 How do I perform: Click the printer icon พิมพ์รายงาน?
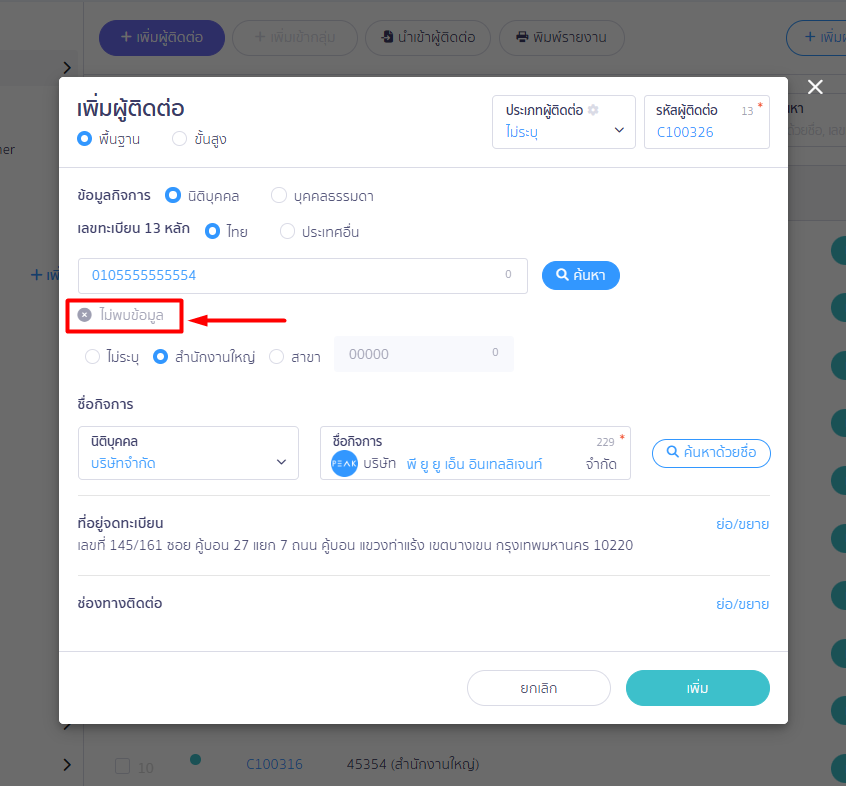pos(522,37)
